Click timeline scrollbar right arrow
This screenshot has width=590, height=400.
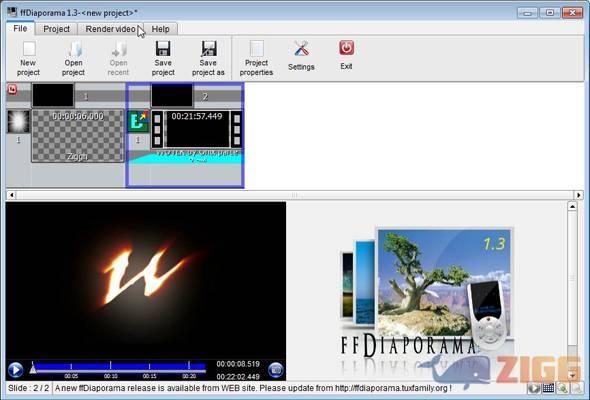579,195
